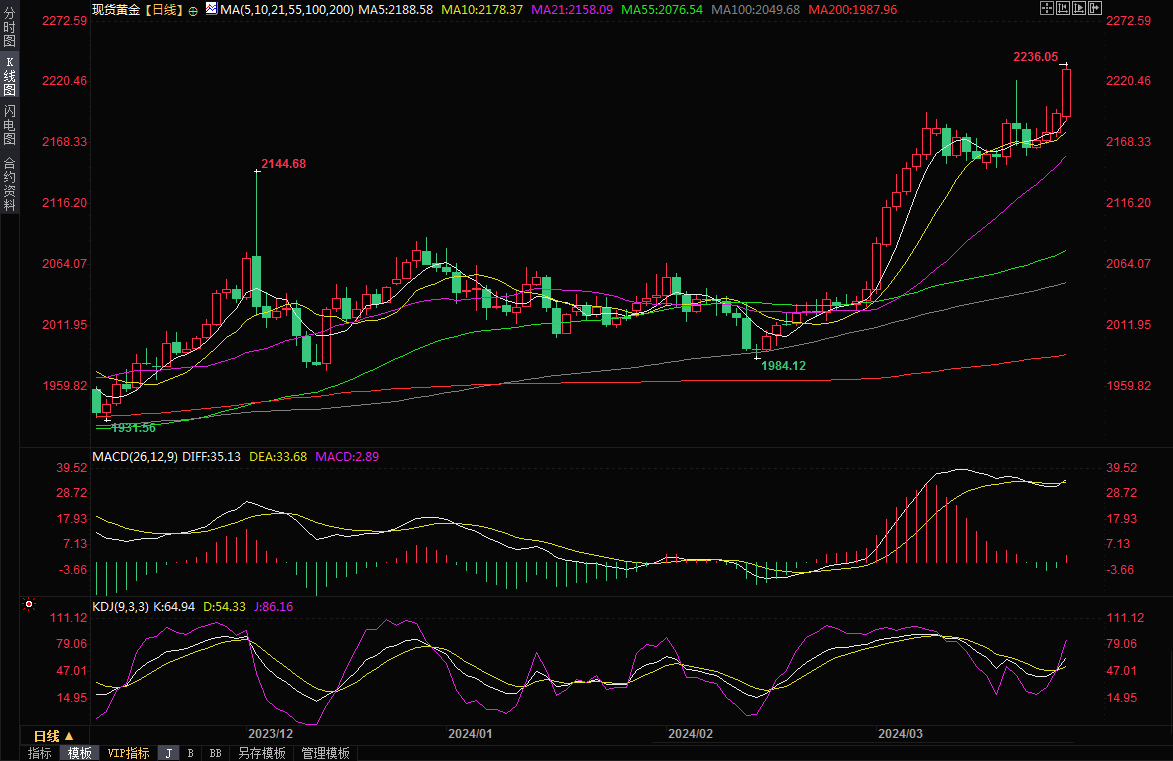Click the 另存模板 button
This screenshot has height=761, width=1173.
point(262,753)
